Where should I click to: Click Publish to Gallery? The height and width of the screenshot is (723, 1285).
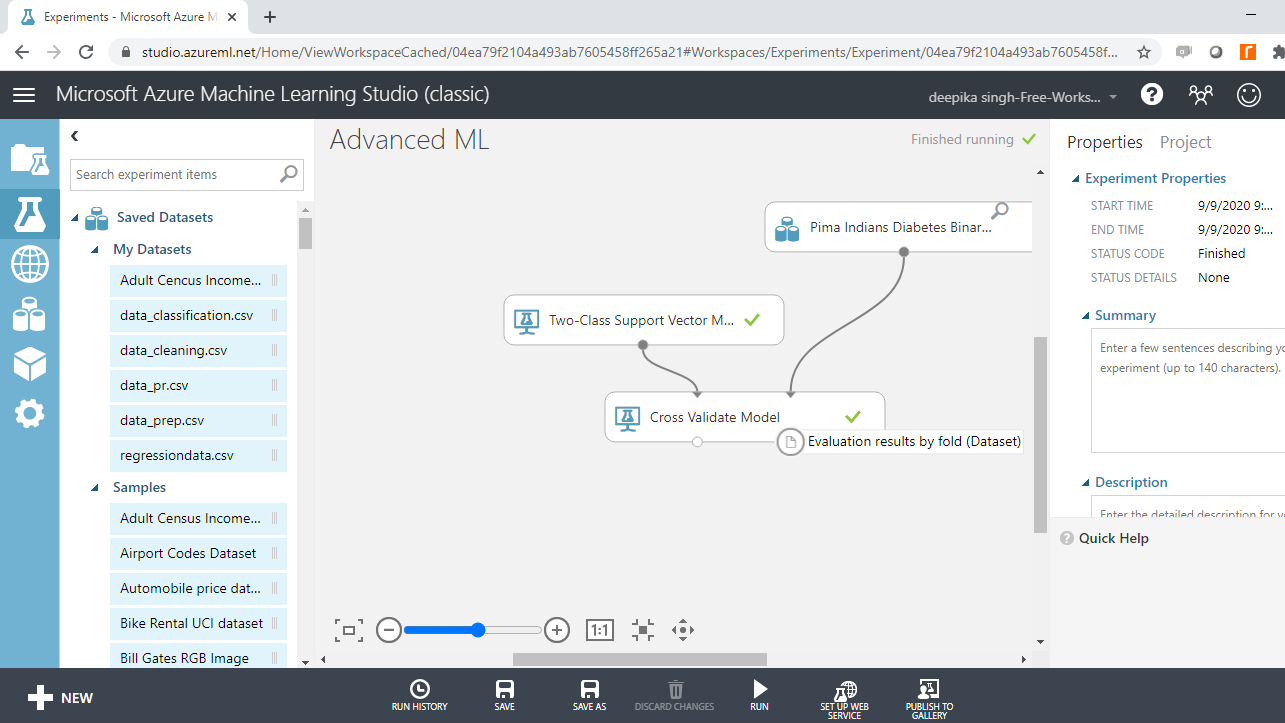pos(930,699)
